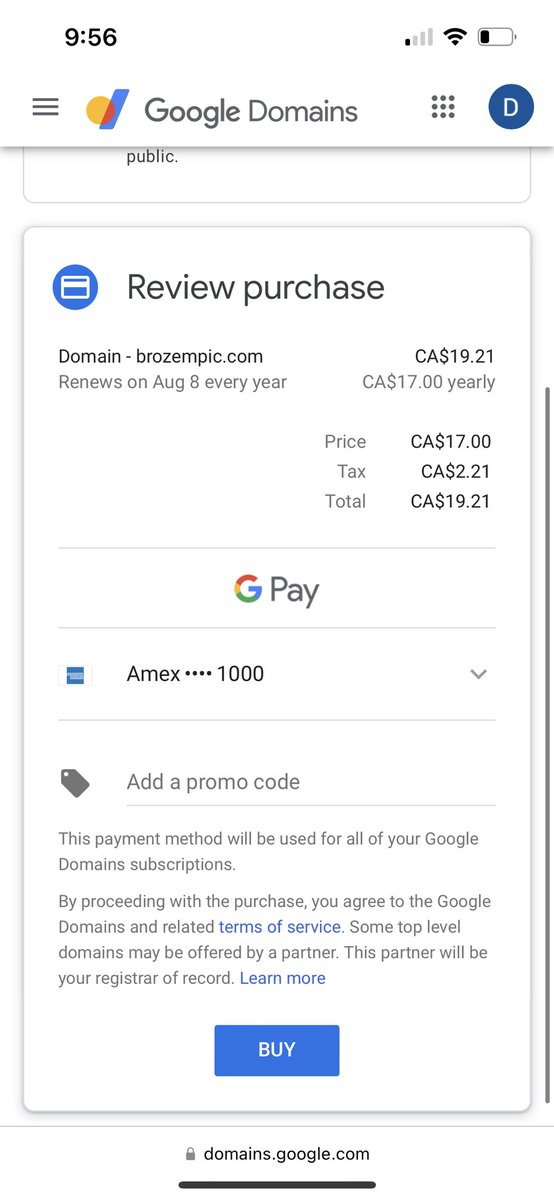The height and width of the screenshot is (1200, 554).
Task: Click 'This payment method will be used' notice
Action: point(269,851)
